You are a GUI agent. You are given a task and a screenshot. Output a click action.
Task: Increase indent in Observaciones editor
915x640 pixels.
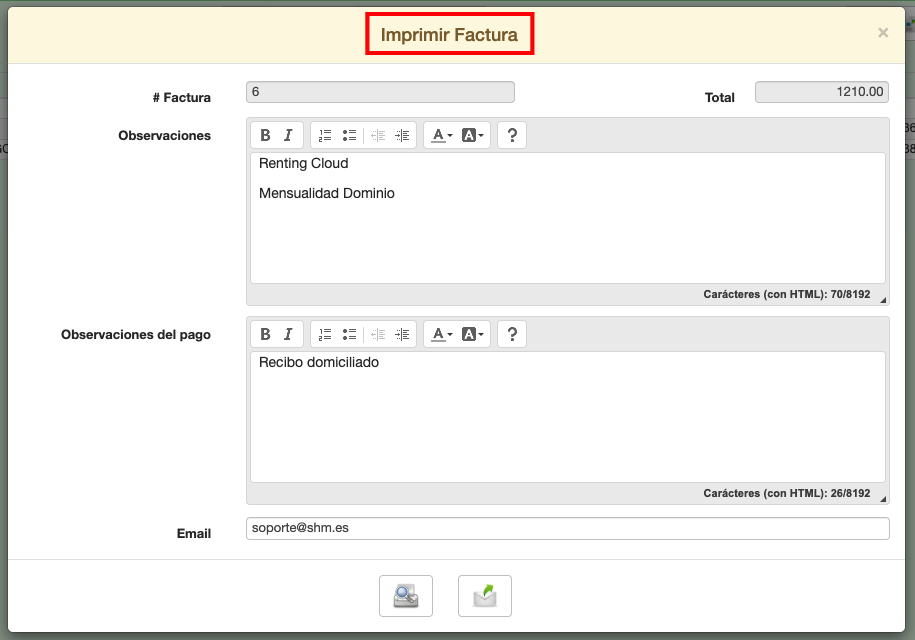click(402, 135)
